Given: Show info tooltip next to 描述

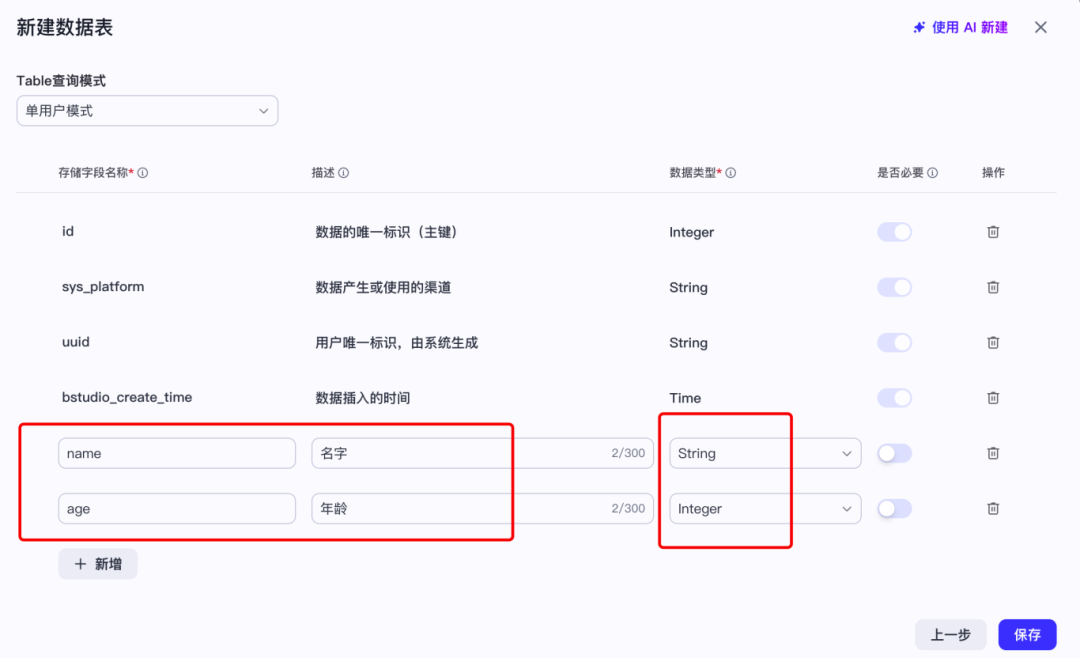Looking at the screenshot, I should 344,173.
